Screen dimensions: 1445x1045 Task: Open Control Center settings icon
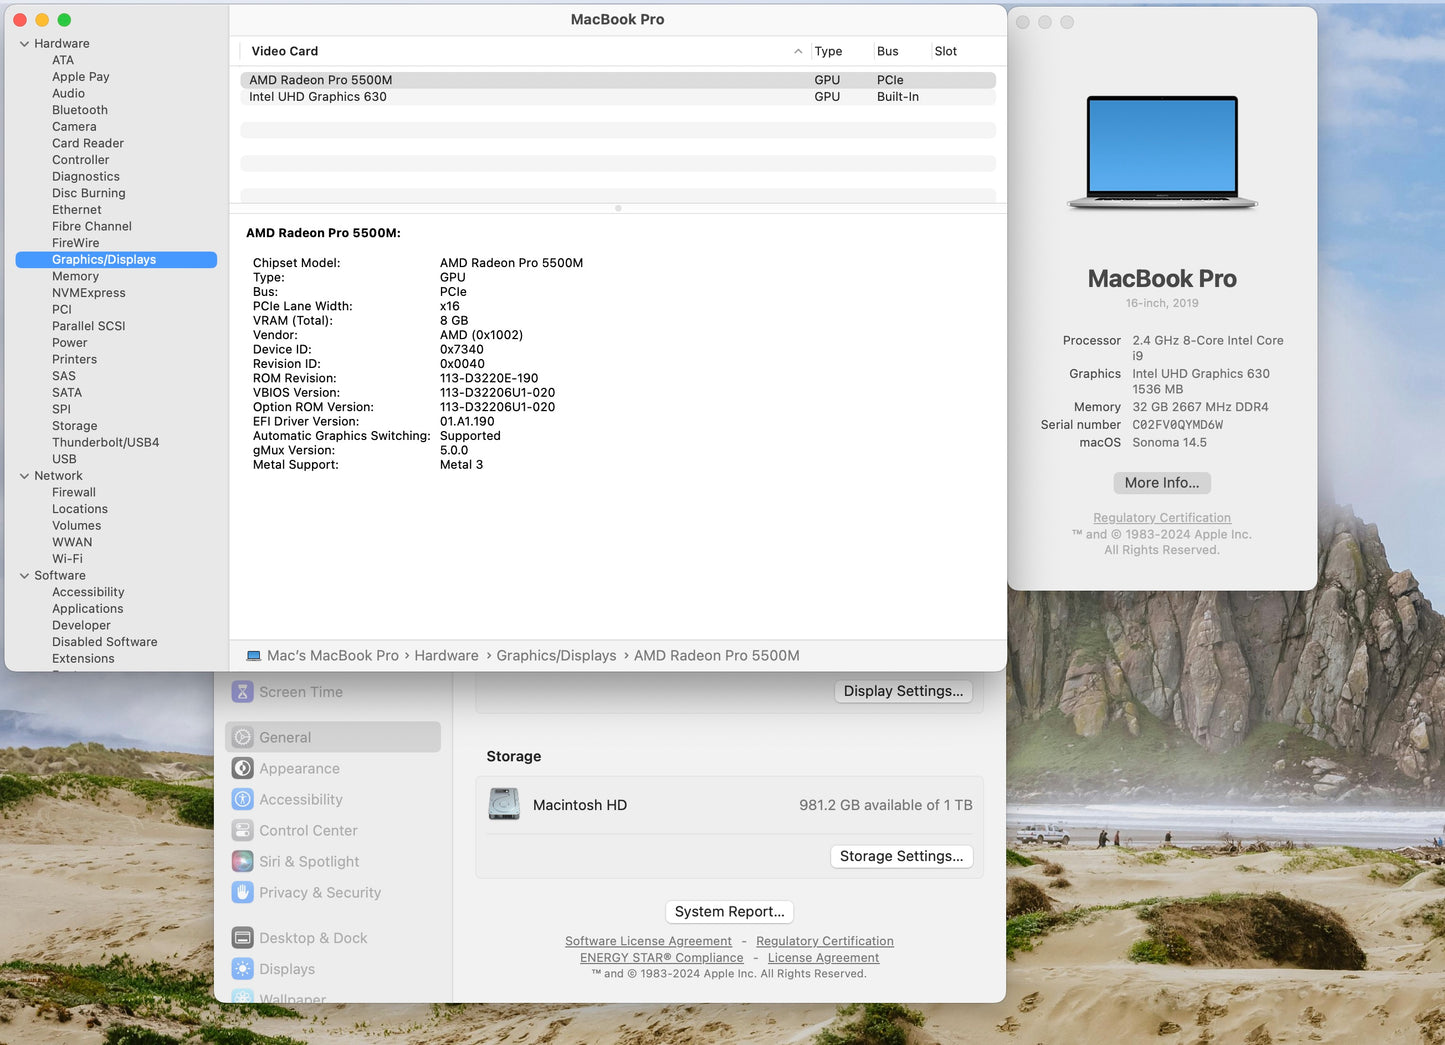pos(242,830)
